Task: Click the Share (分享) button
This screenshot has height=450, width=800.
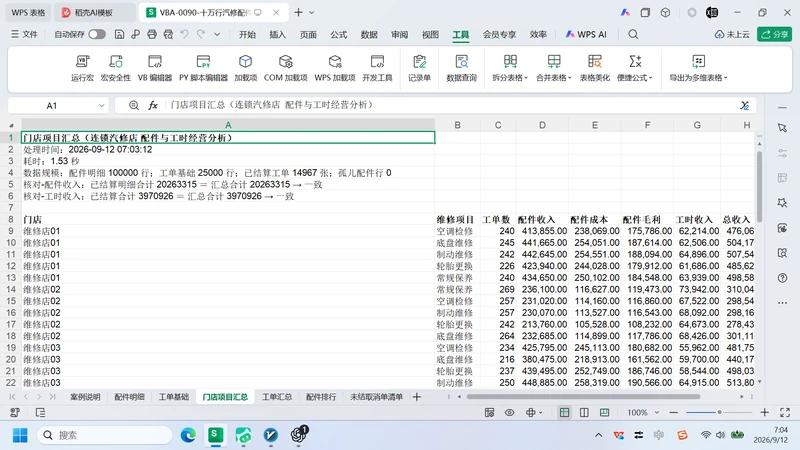Action: 774,34
